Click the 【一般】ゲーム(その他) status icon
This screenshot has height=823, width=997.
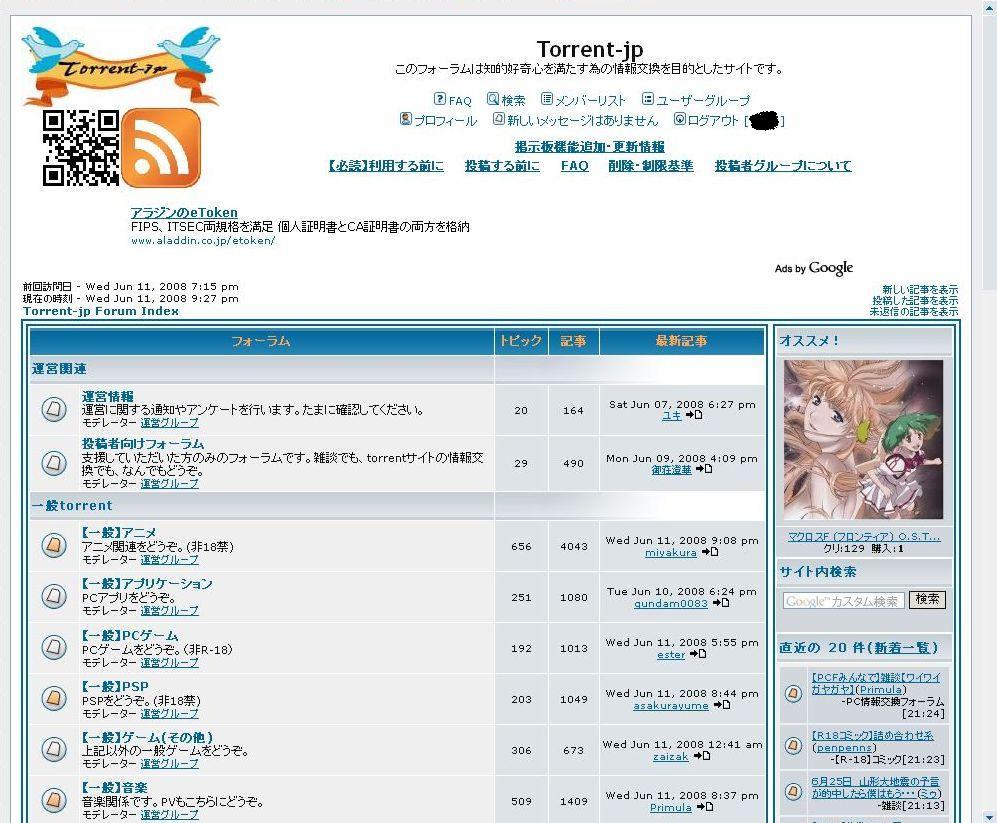[x=54, y=749]
